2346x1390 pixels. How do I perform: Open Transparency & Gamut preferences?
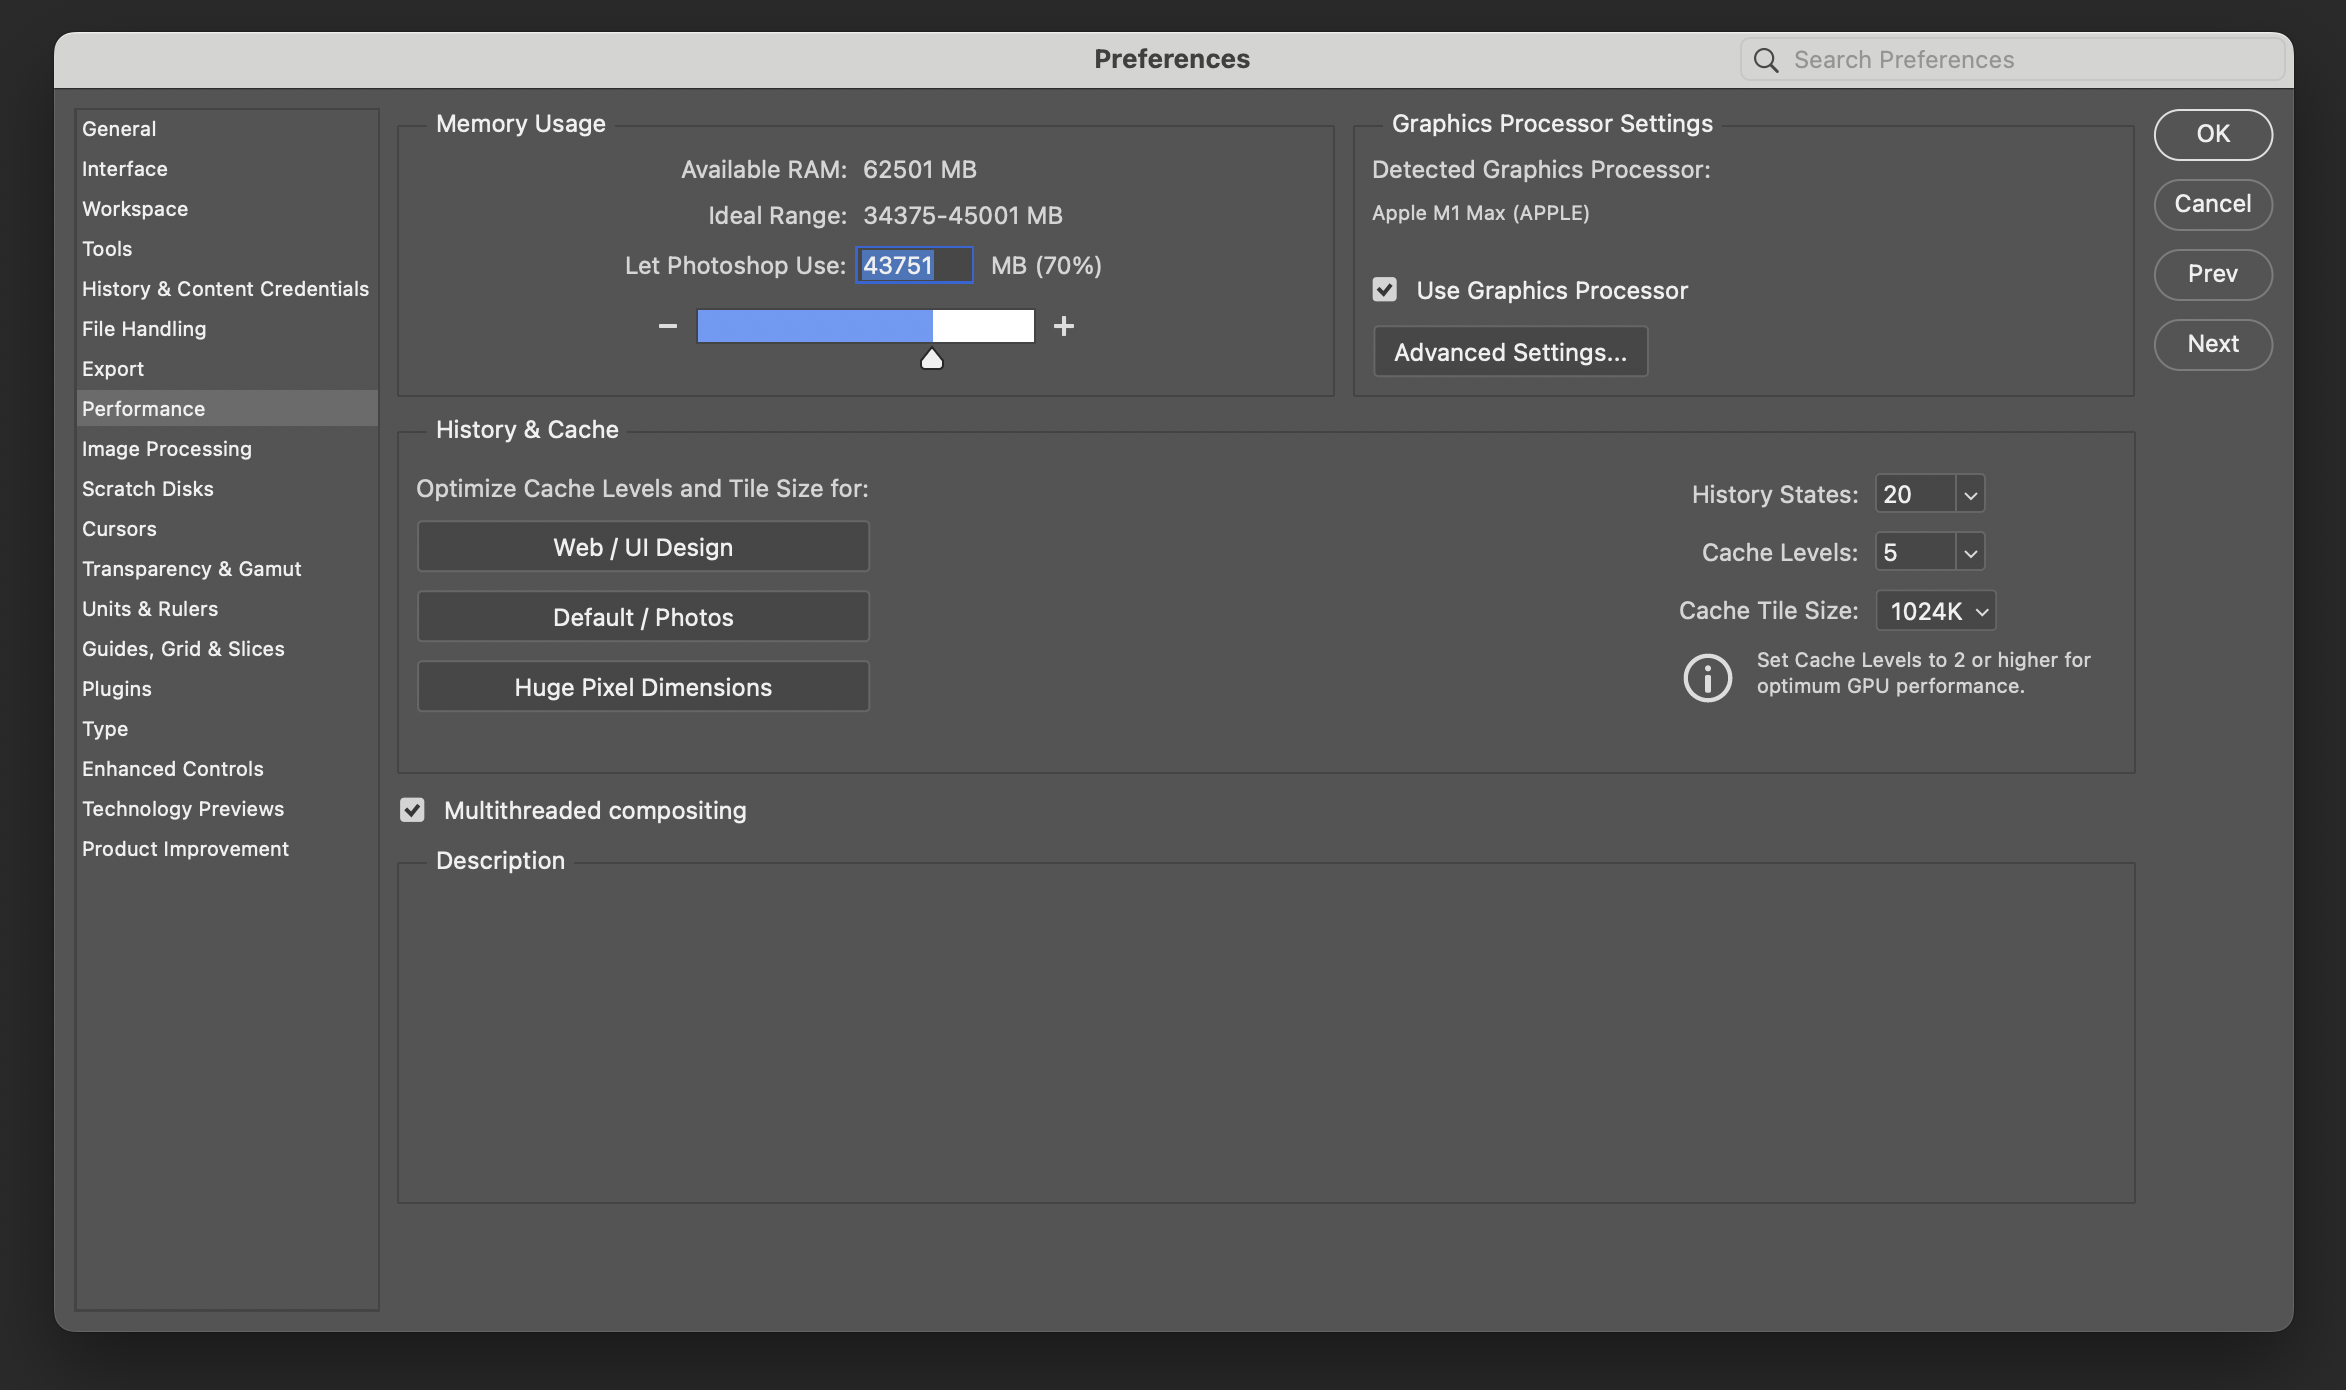coord(227,569)
